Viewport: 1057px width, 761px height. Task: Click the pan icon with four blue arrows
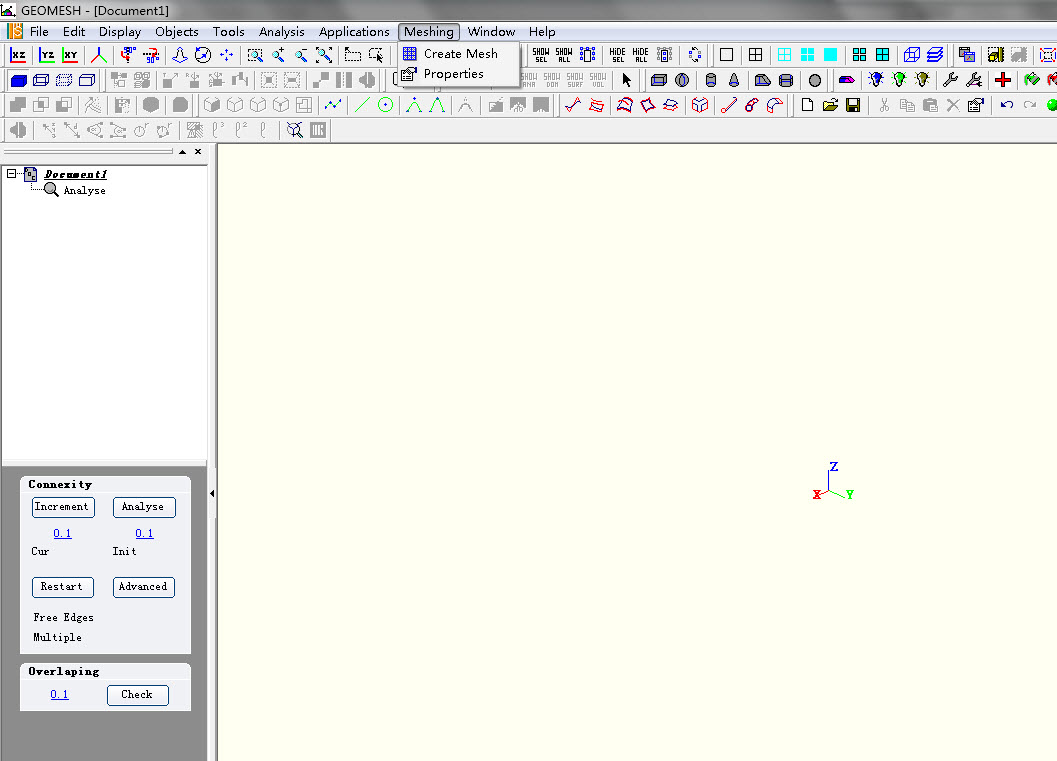click(x=226, y=55)
